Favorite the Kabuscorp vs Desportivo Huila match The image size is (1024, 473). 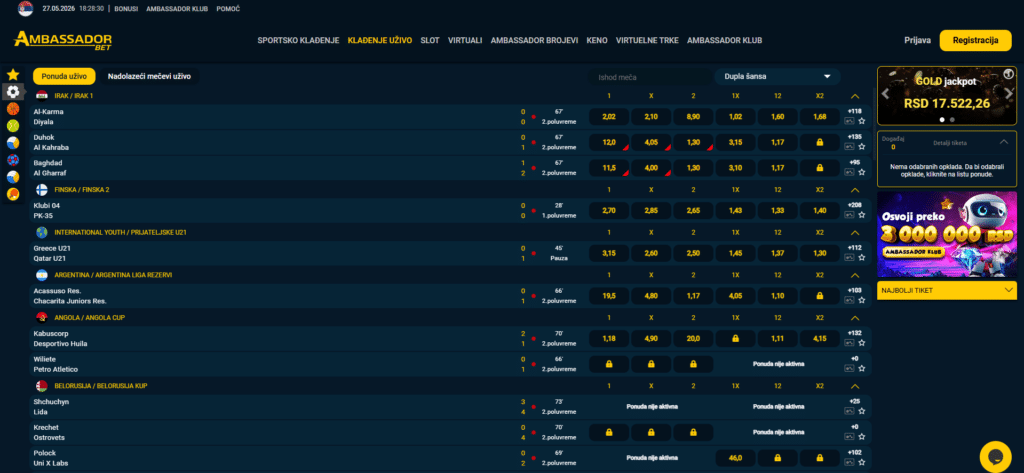[x=861, y=343]
